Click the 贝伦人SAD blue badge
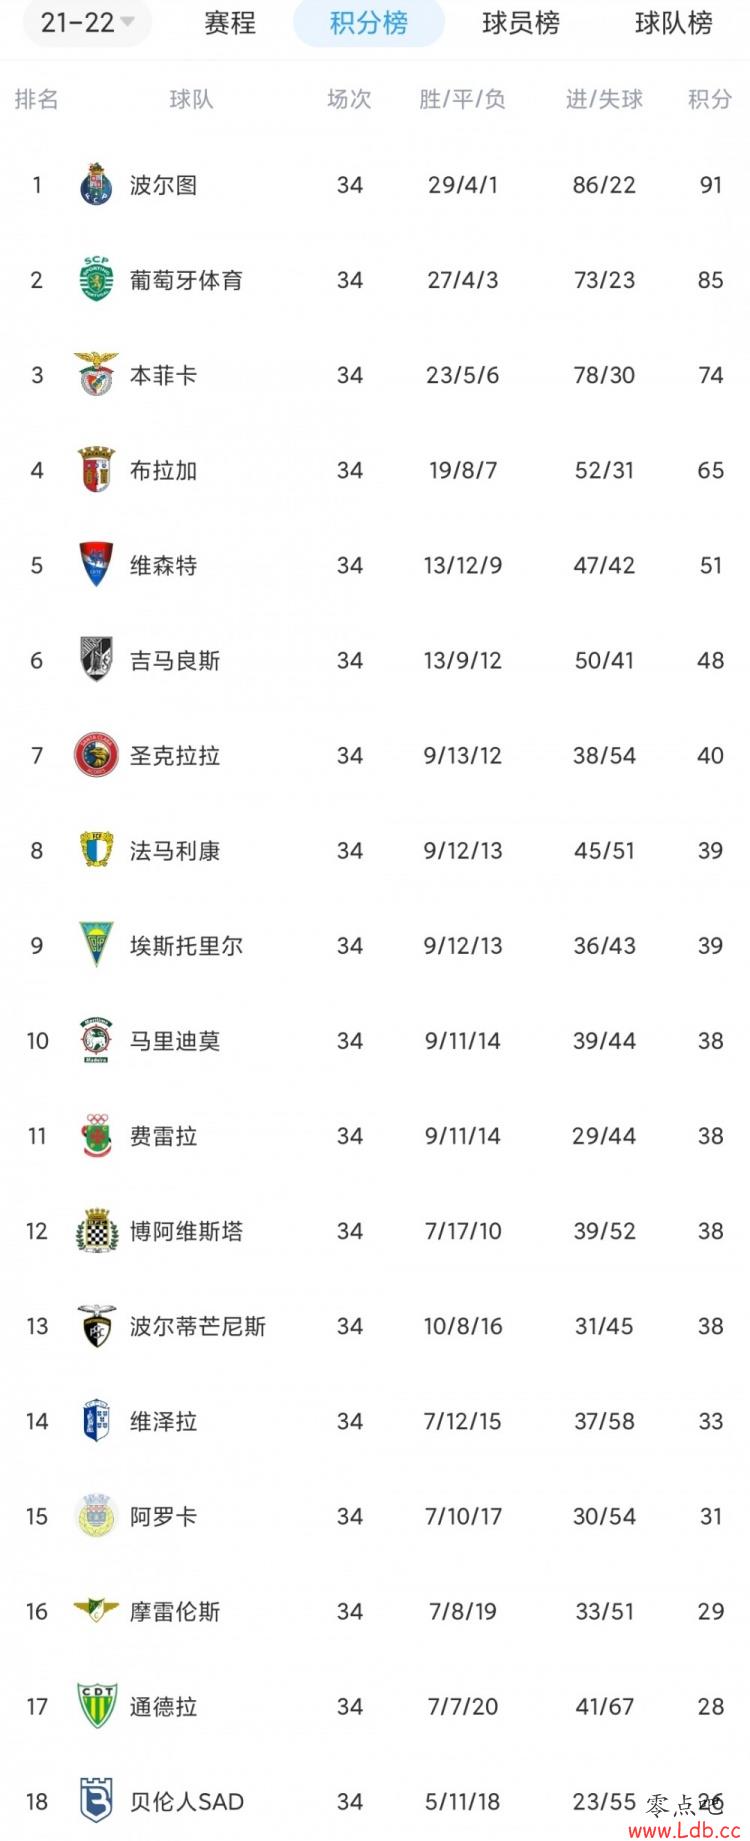This screenshot has width=750, height=1841. 96,1801
